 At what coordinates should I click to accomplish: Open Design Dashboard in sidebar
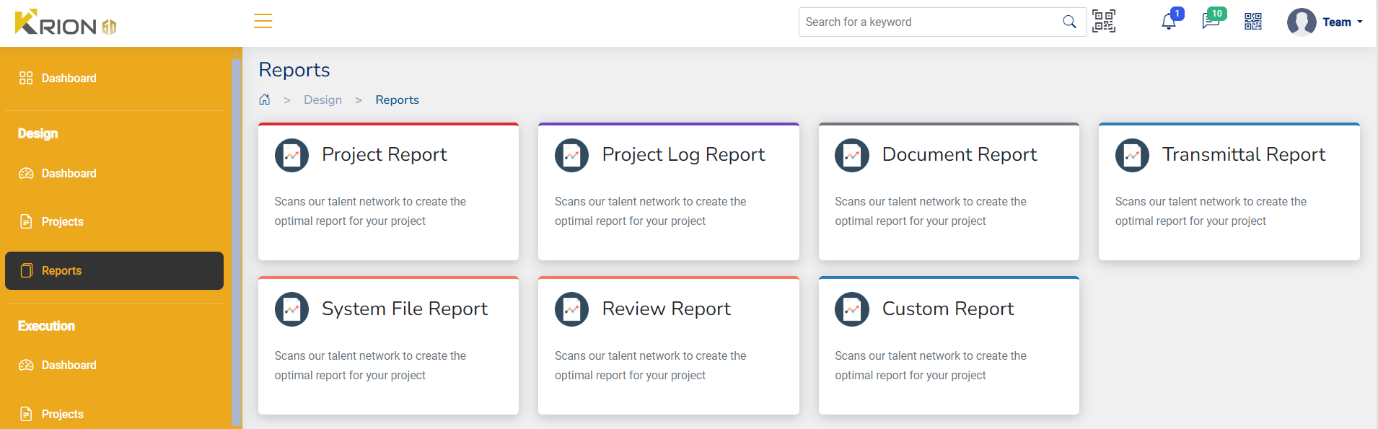(x=68, y=174)
